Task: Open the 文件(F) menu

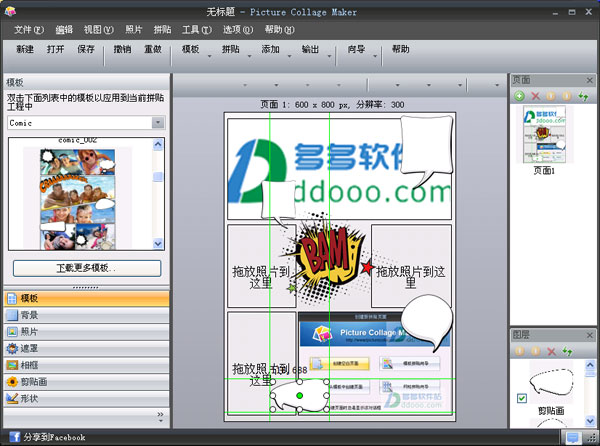Action: click(x=29, y=29)
